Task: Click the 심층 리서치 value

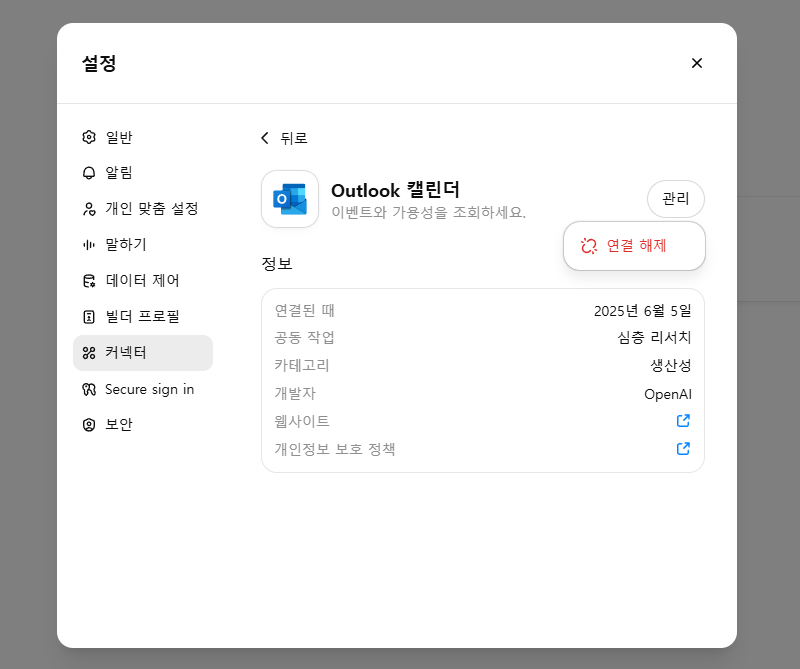Action: [x=654, y=338]
